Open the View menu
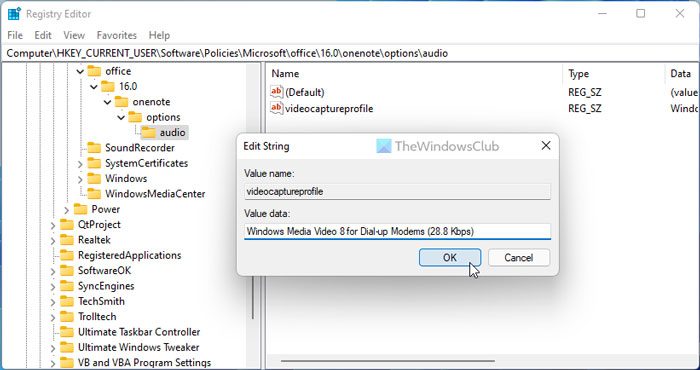The width and height of the screenshot is (700, 370). (74, 35)
